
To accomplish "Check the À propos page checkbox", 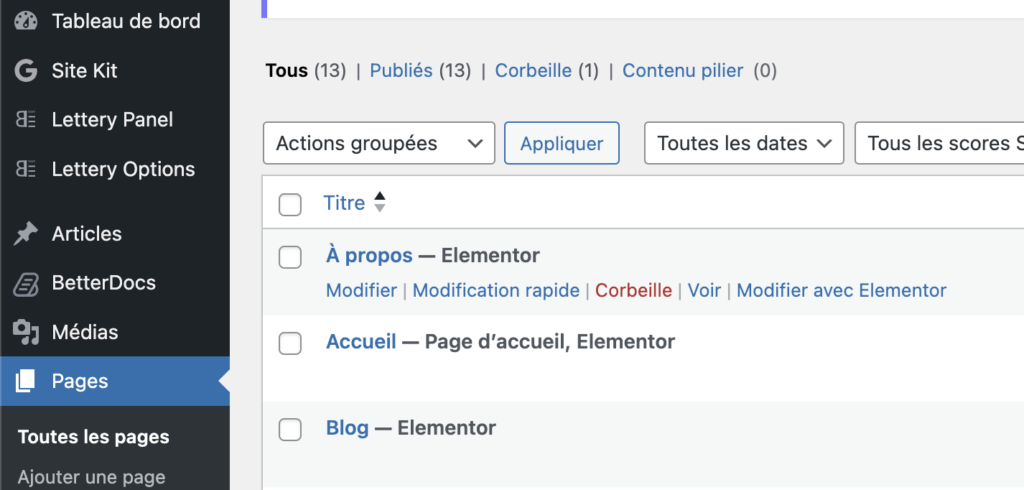I will click(x=290, y=257).
